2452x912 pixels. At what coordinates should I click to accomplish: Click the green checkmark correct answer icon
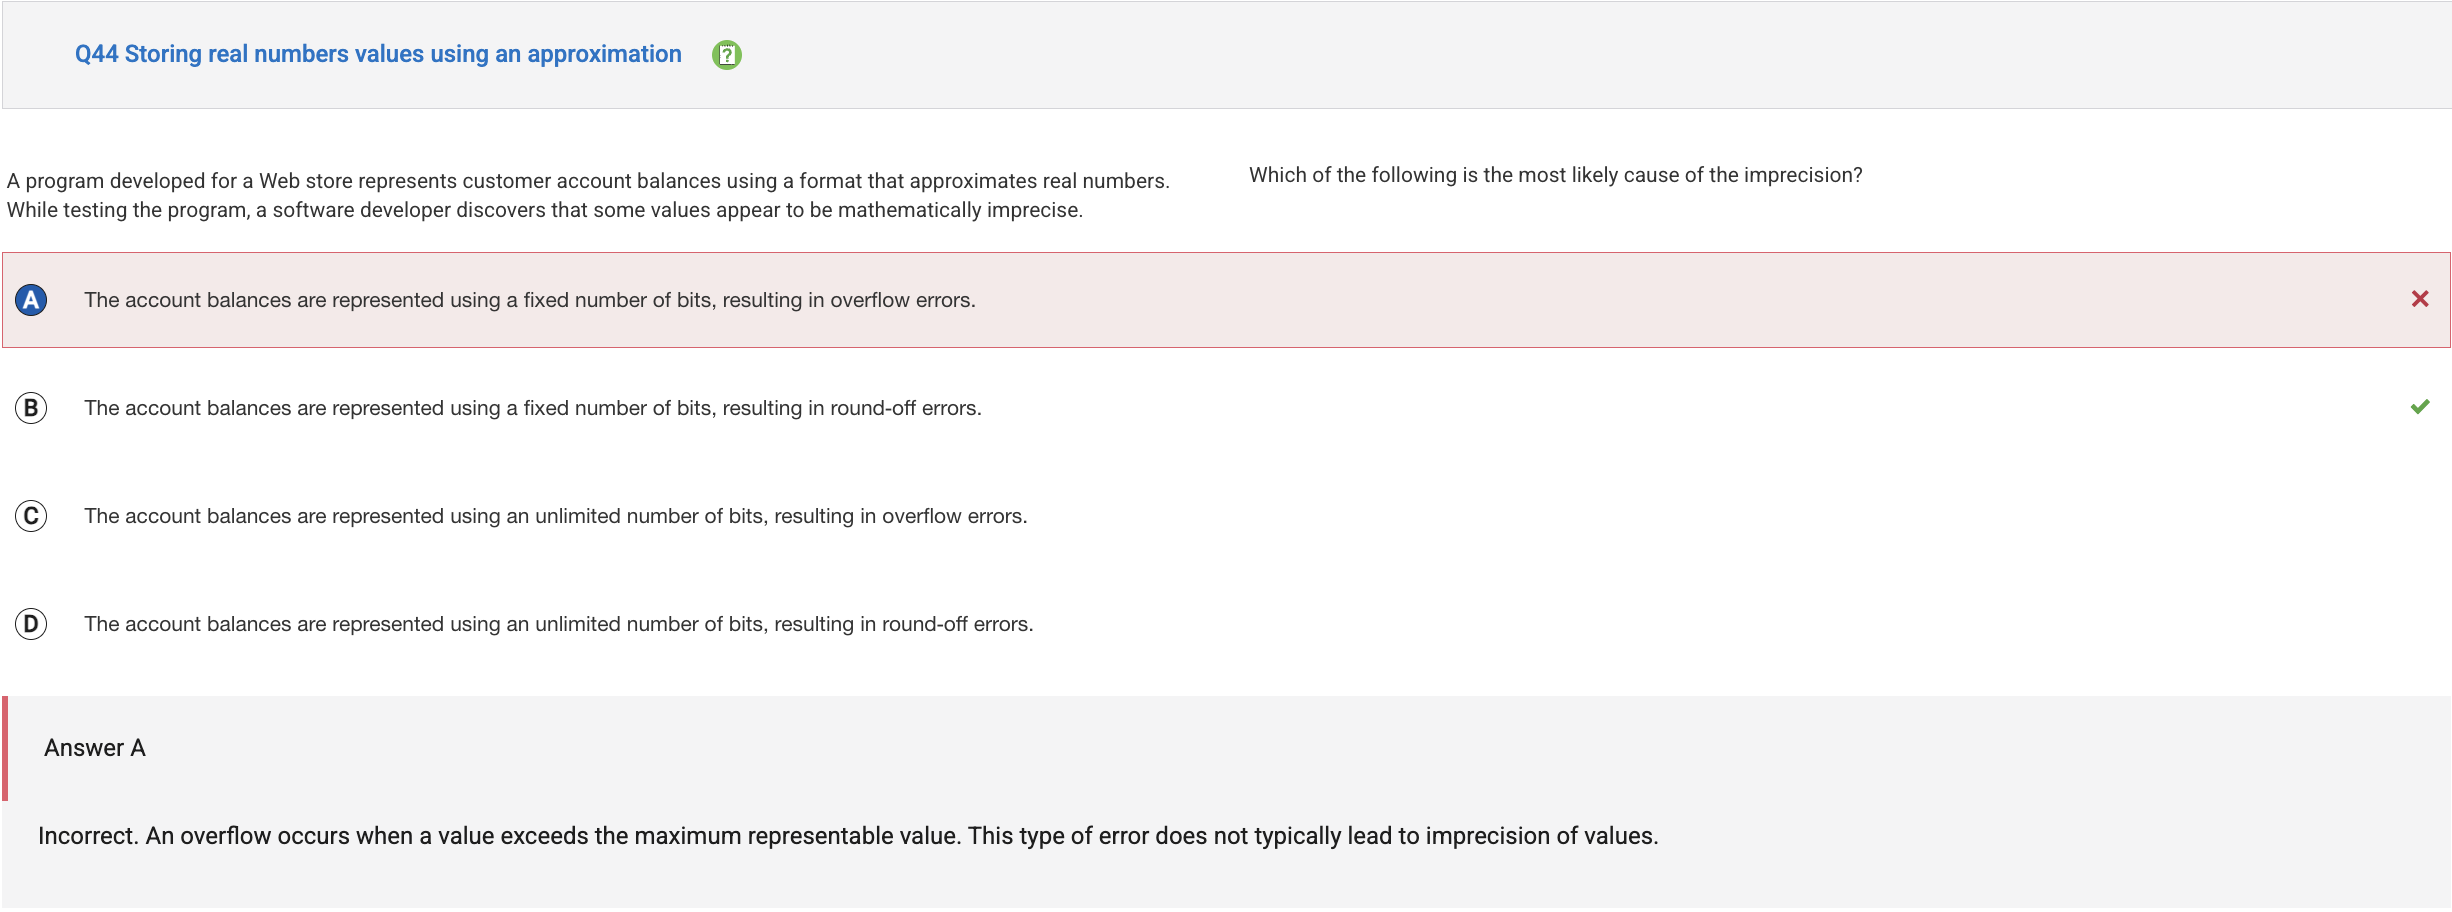pos(2420,406)
